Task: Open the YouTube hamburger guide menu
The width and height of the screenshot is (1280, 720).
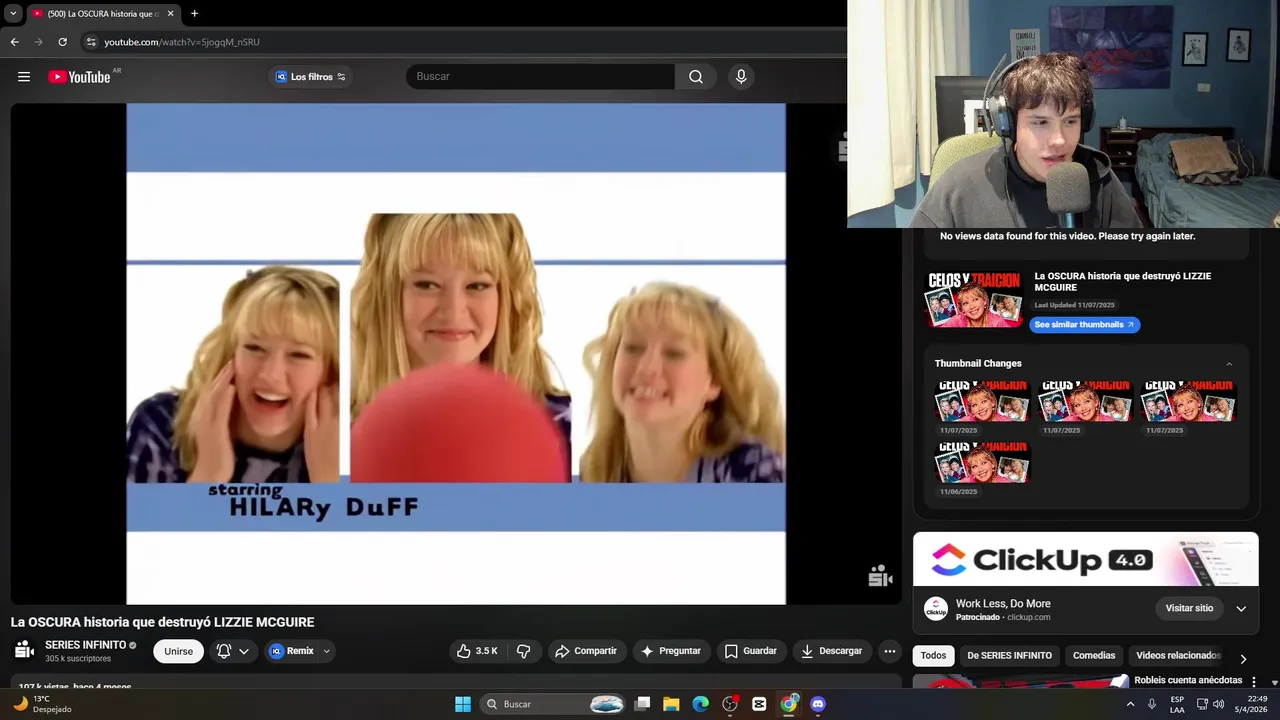Action: (24, 77)
